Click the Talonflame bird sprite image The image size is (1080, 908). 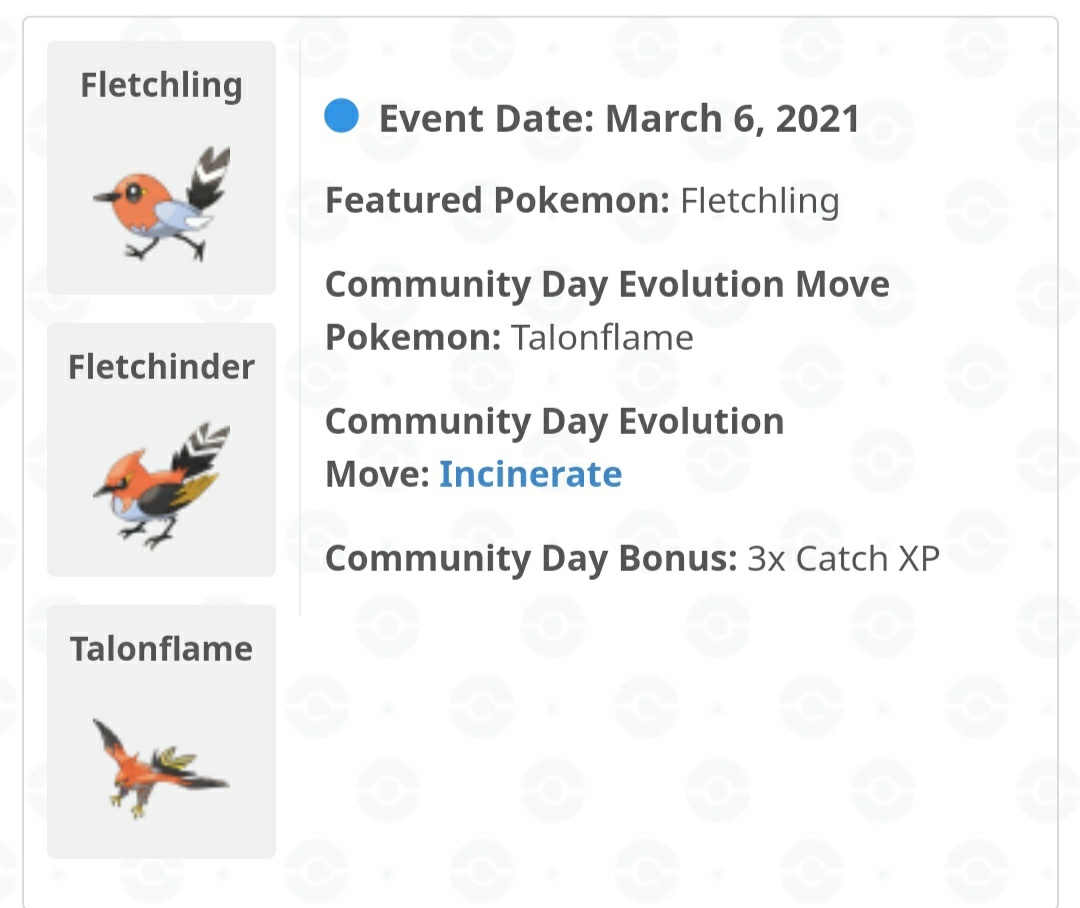[x=162, y=767]
